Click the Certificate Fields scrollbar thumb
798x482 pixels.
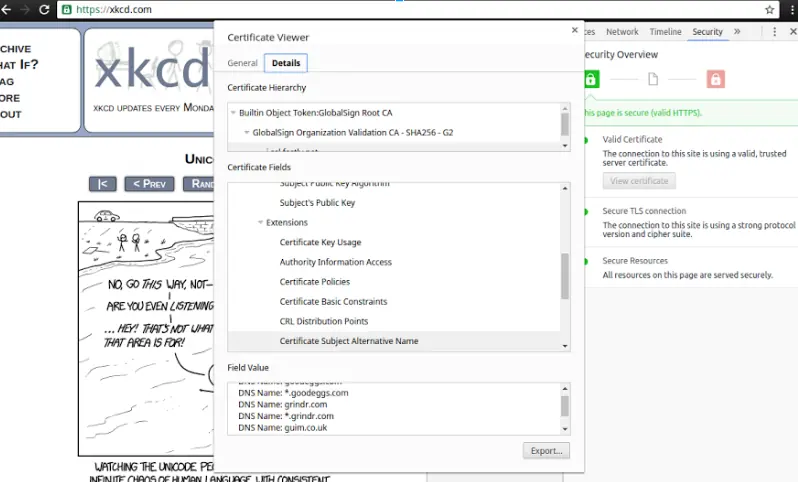click(x=565, y=276)
